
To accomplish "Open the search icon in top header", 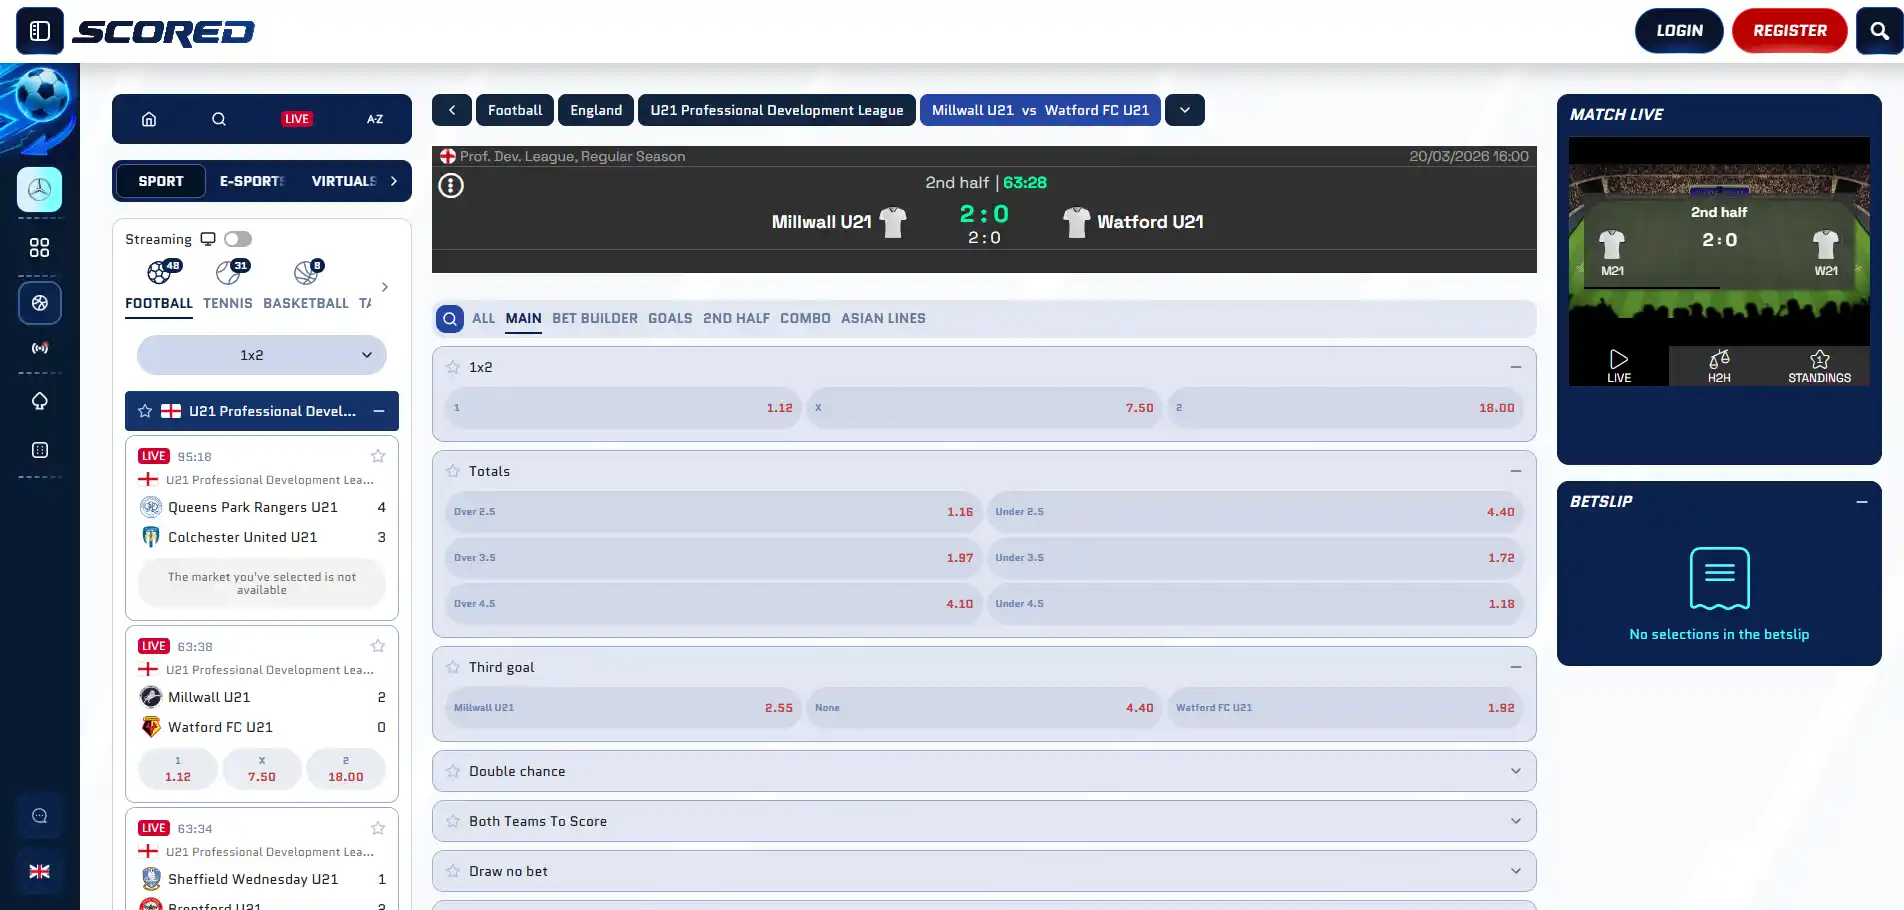I will coord(1879,31).
